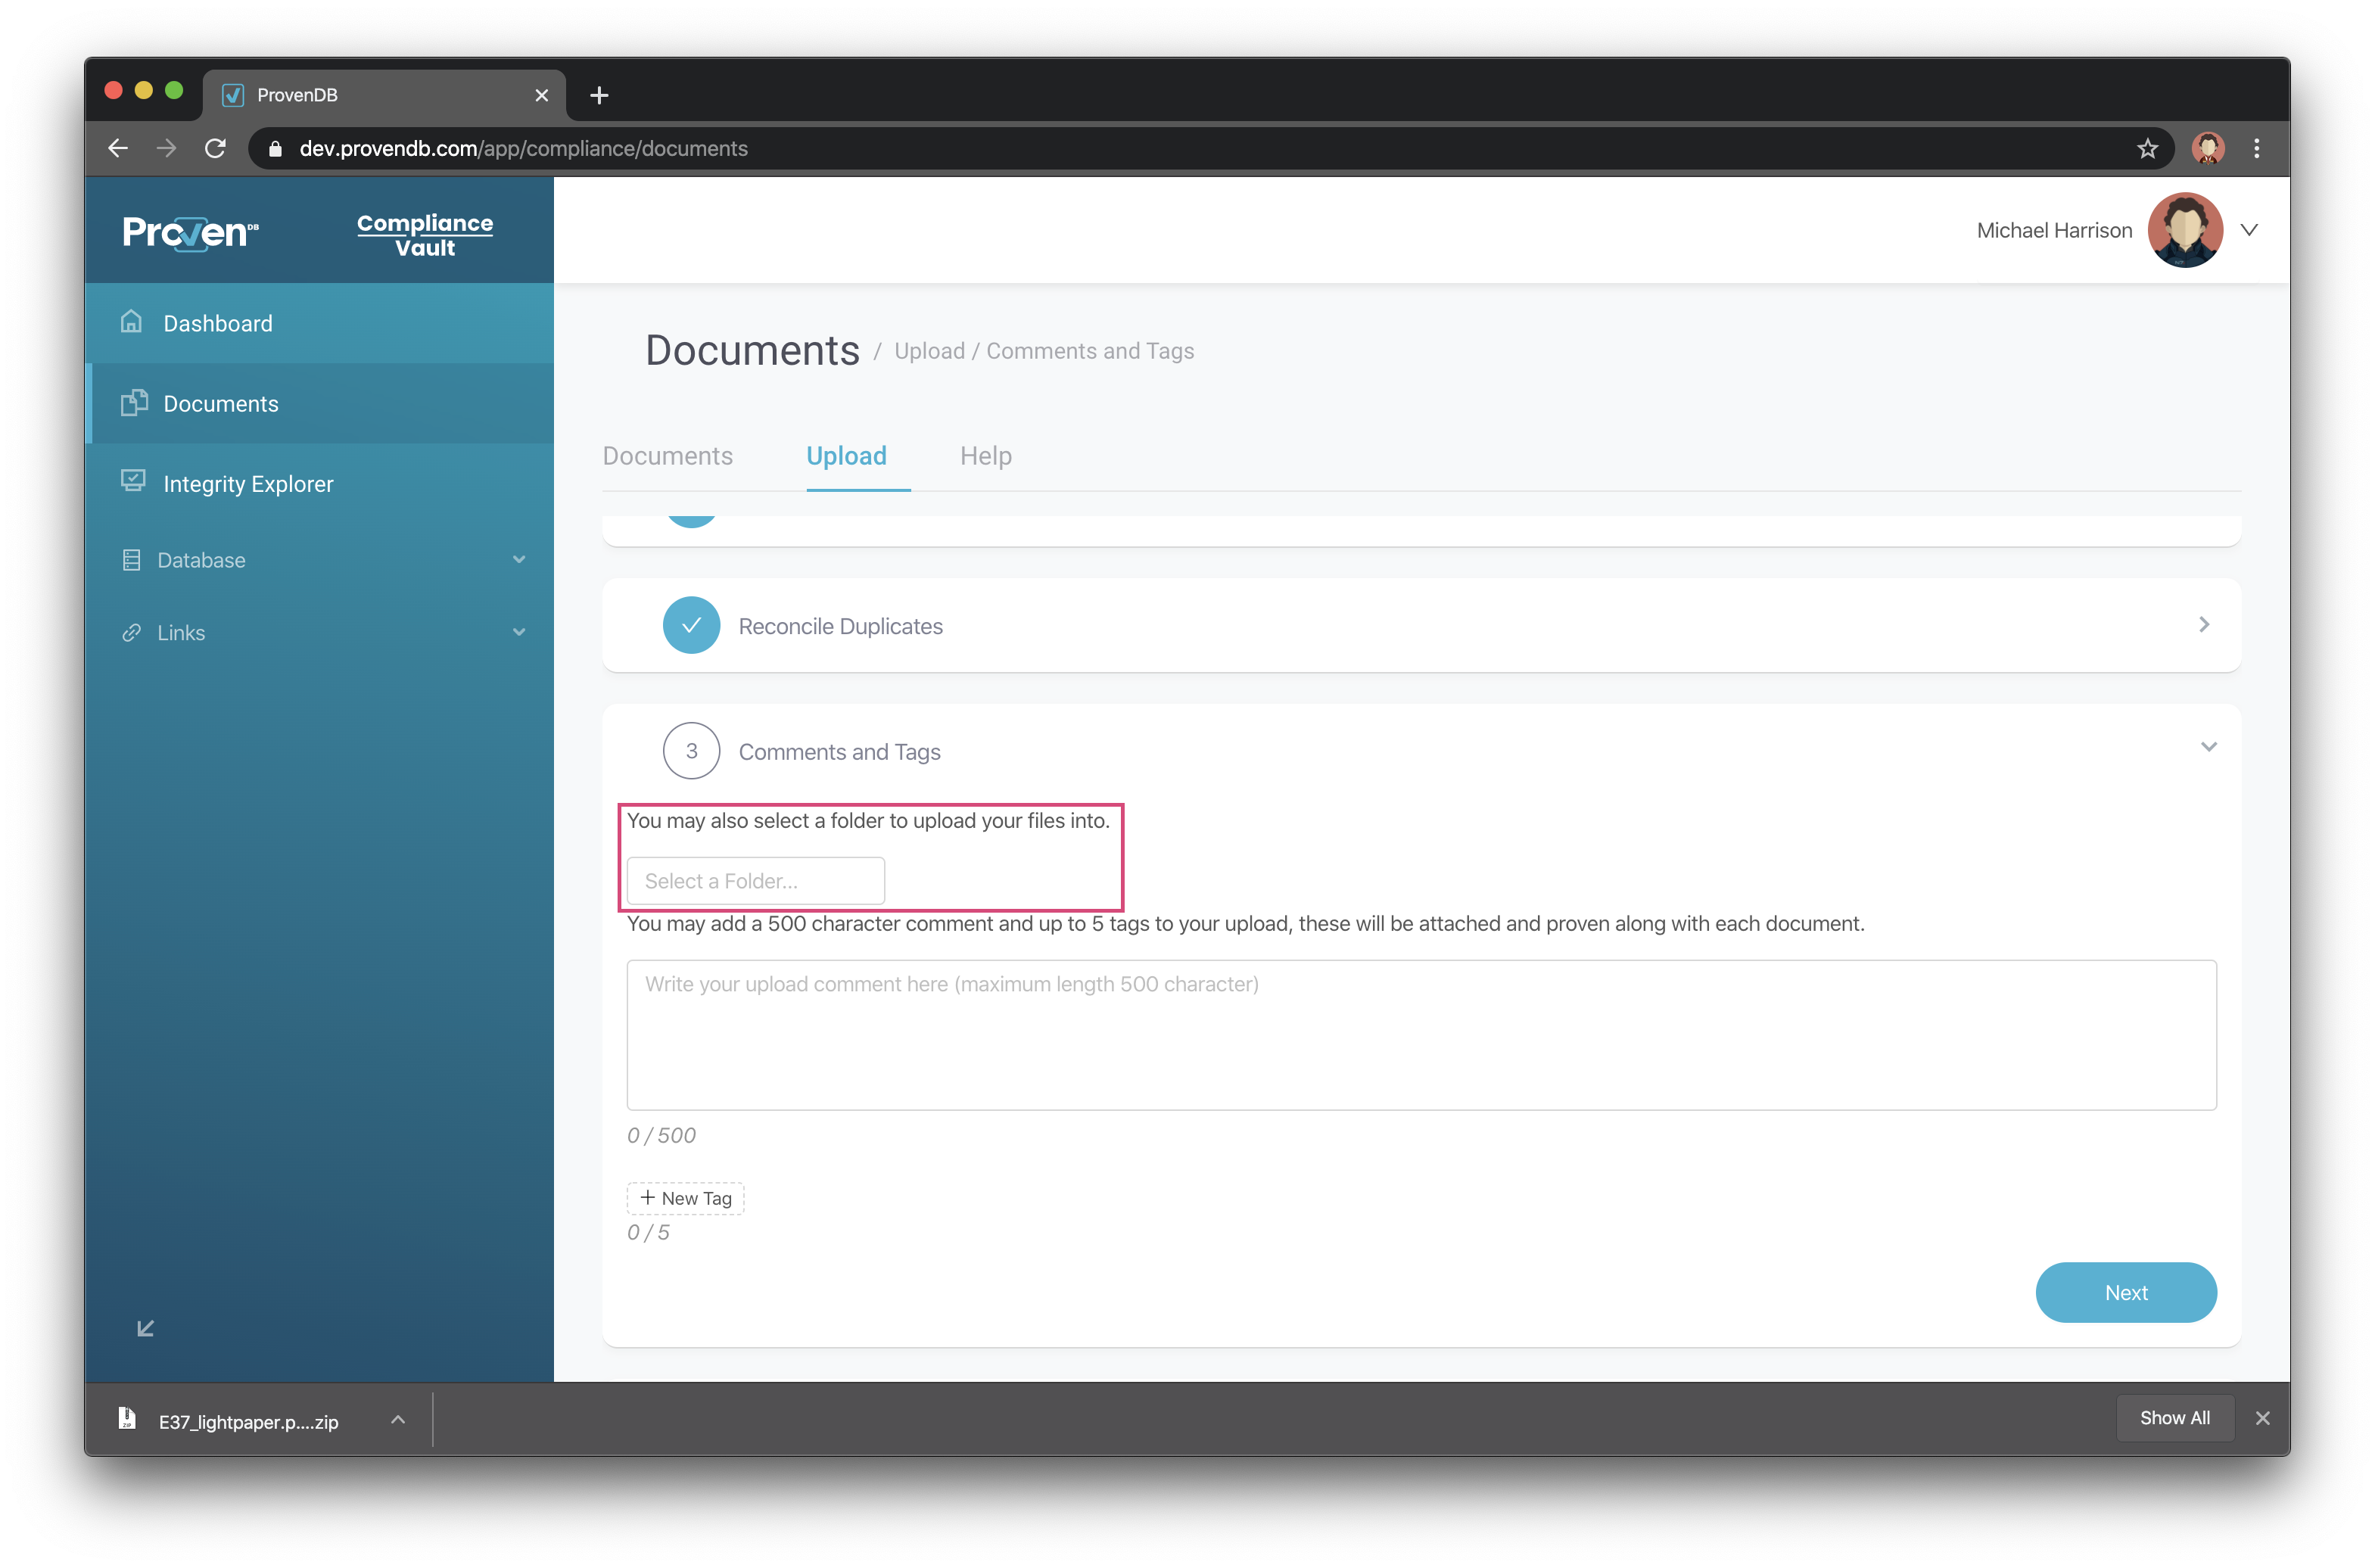Switch to the Documents tab
The image size is (2375, 1568).
(x=667, y=456)
